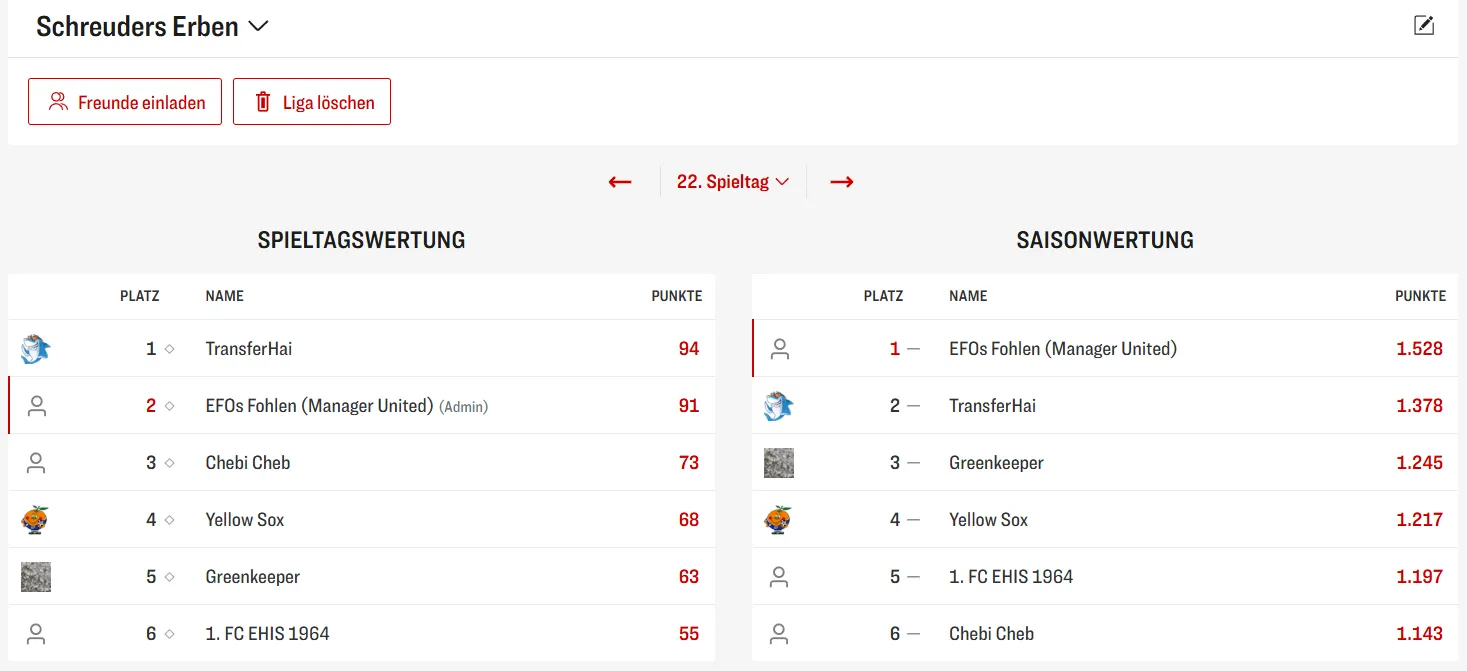Screen dimensions: 1467x671
Task: Click TransferHai shark avatar in Spieltagswertung
Action: pos(36,349)
